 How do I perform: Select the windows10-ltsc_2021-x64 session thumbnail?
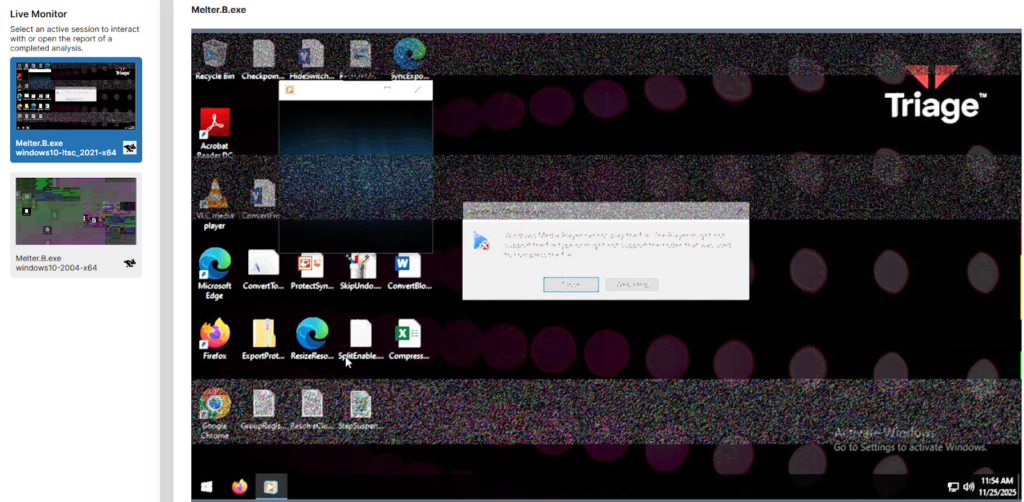76,108
